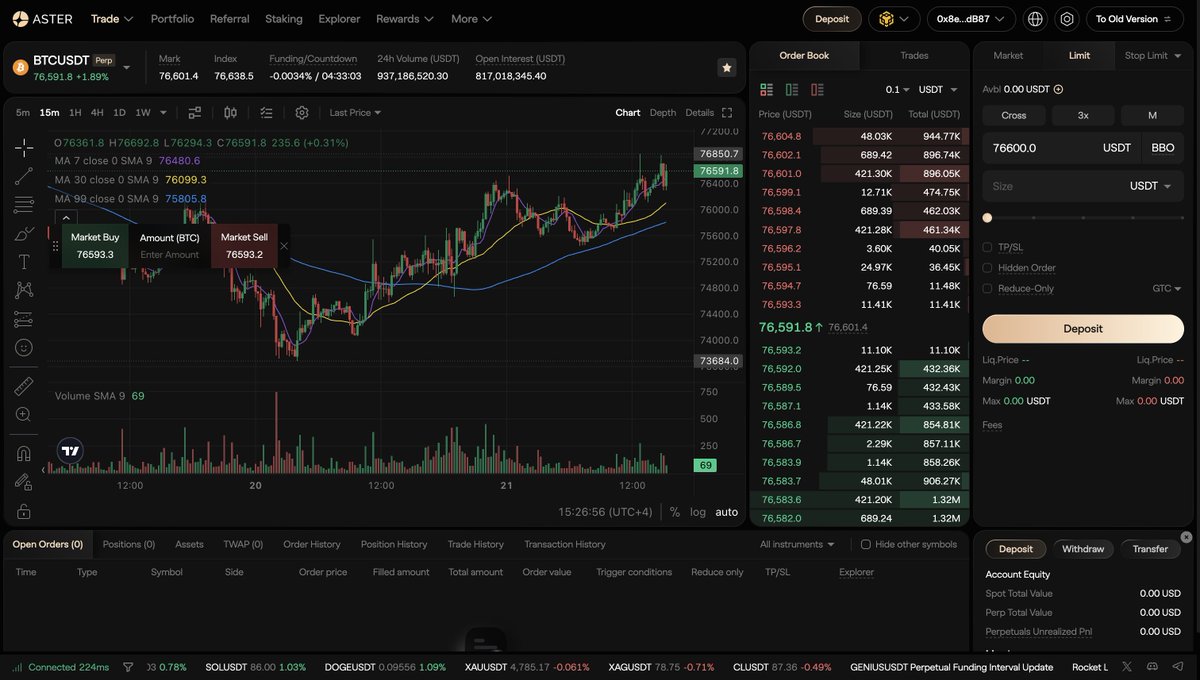Open the emoji icons tool
This screenshot has height=680, width=1200.
(24, 348)
